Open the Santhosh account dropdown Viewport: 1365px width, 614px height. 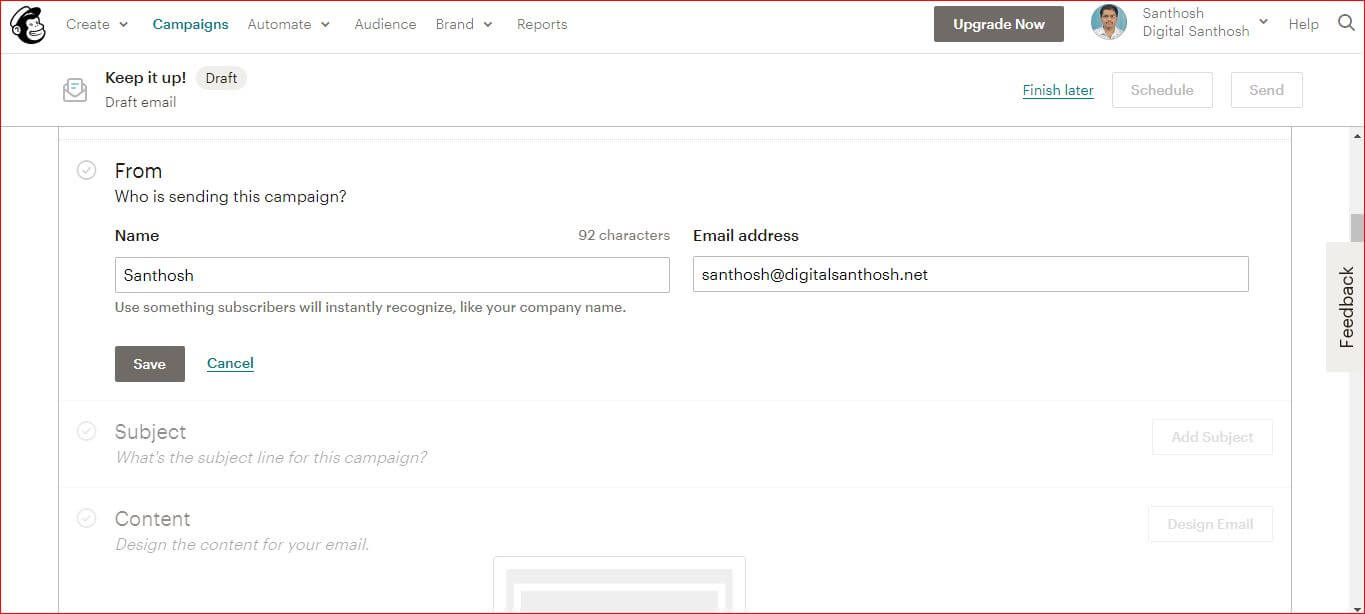point(1205,22)
